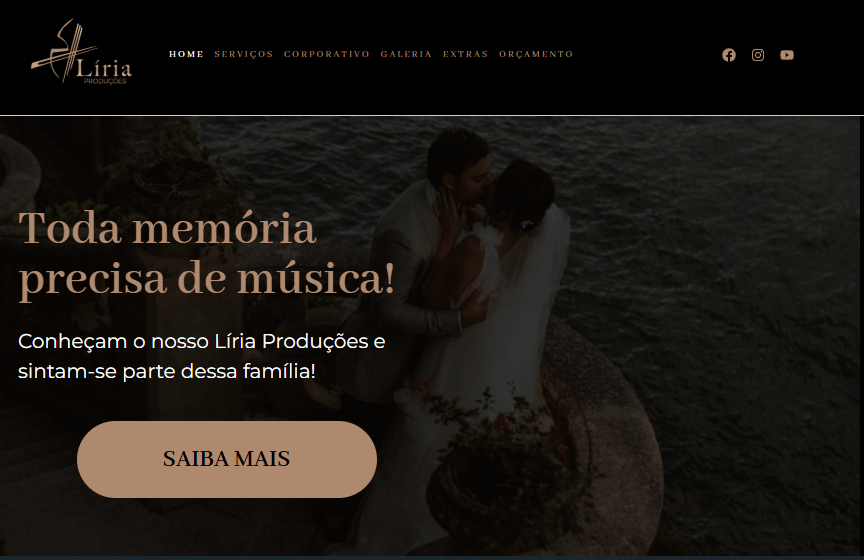Click the SAIBA MAIS button
Viewport: 864px width, 560px height.
(x=226, y=459)
